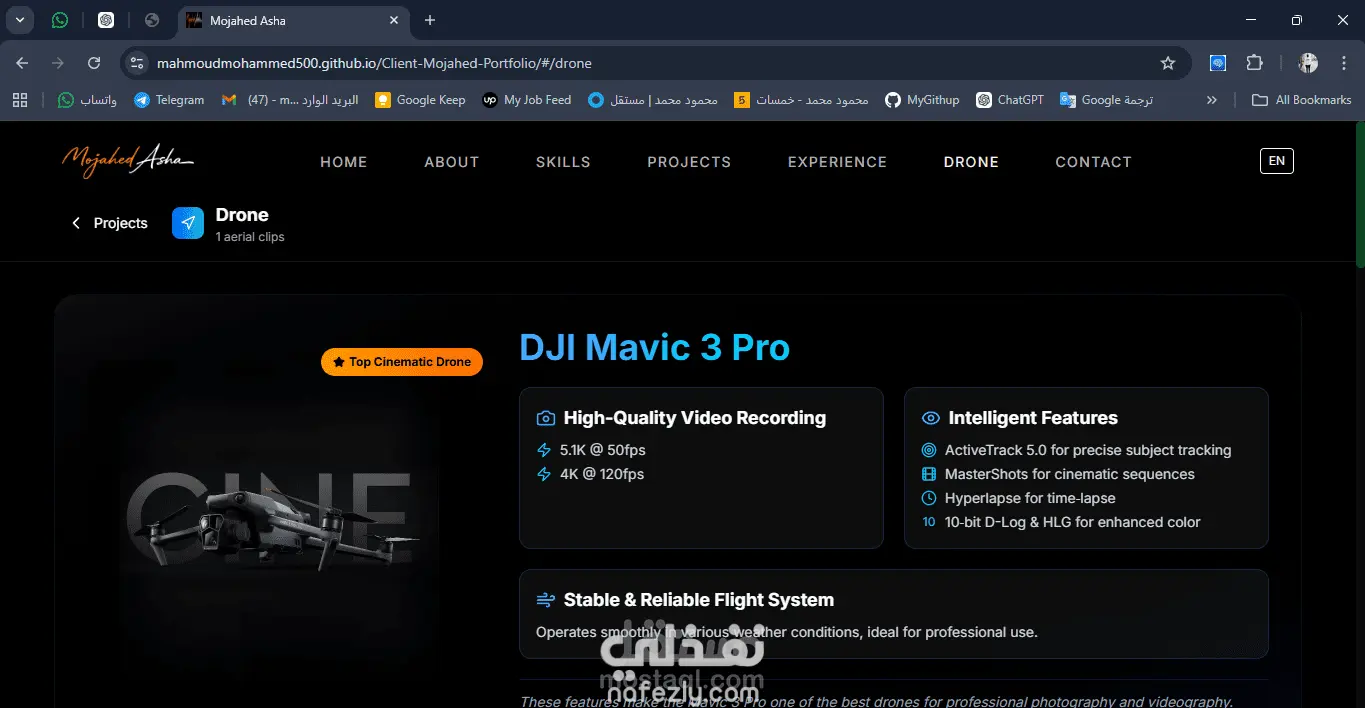Open the blue extension icon in toolbar
The height and width of the screenshot is (708, 1365).
[1218, 63]
